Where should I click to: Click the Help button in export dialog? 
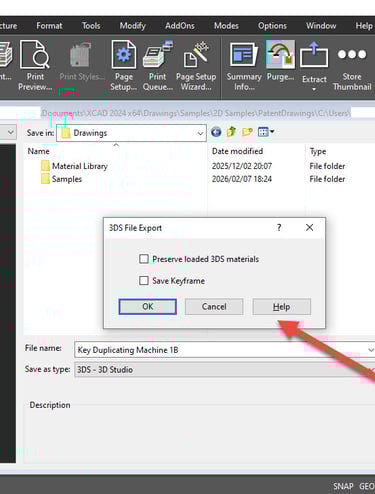[282, 306]
